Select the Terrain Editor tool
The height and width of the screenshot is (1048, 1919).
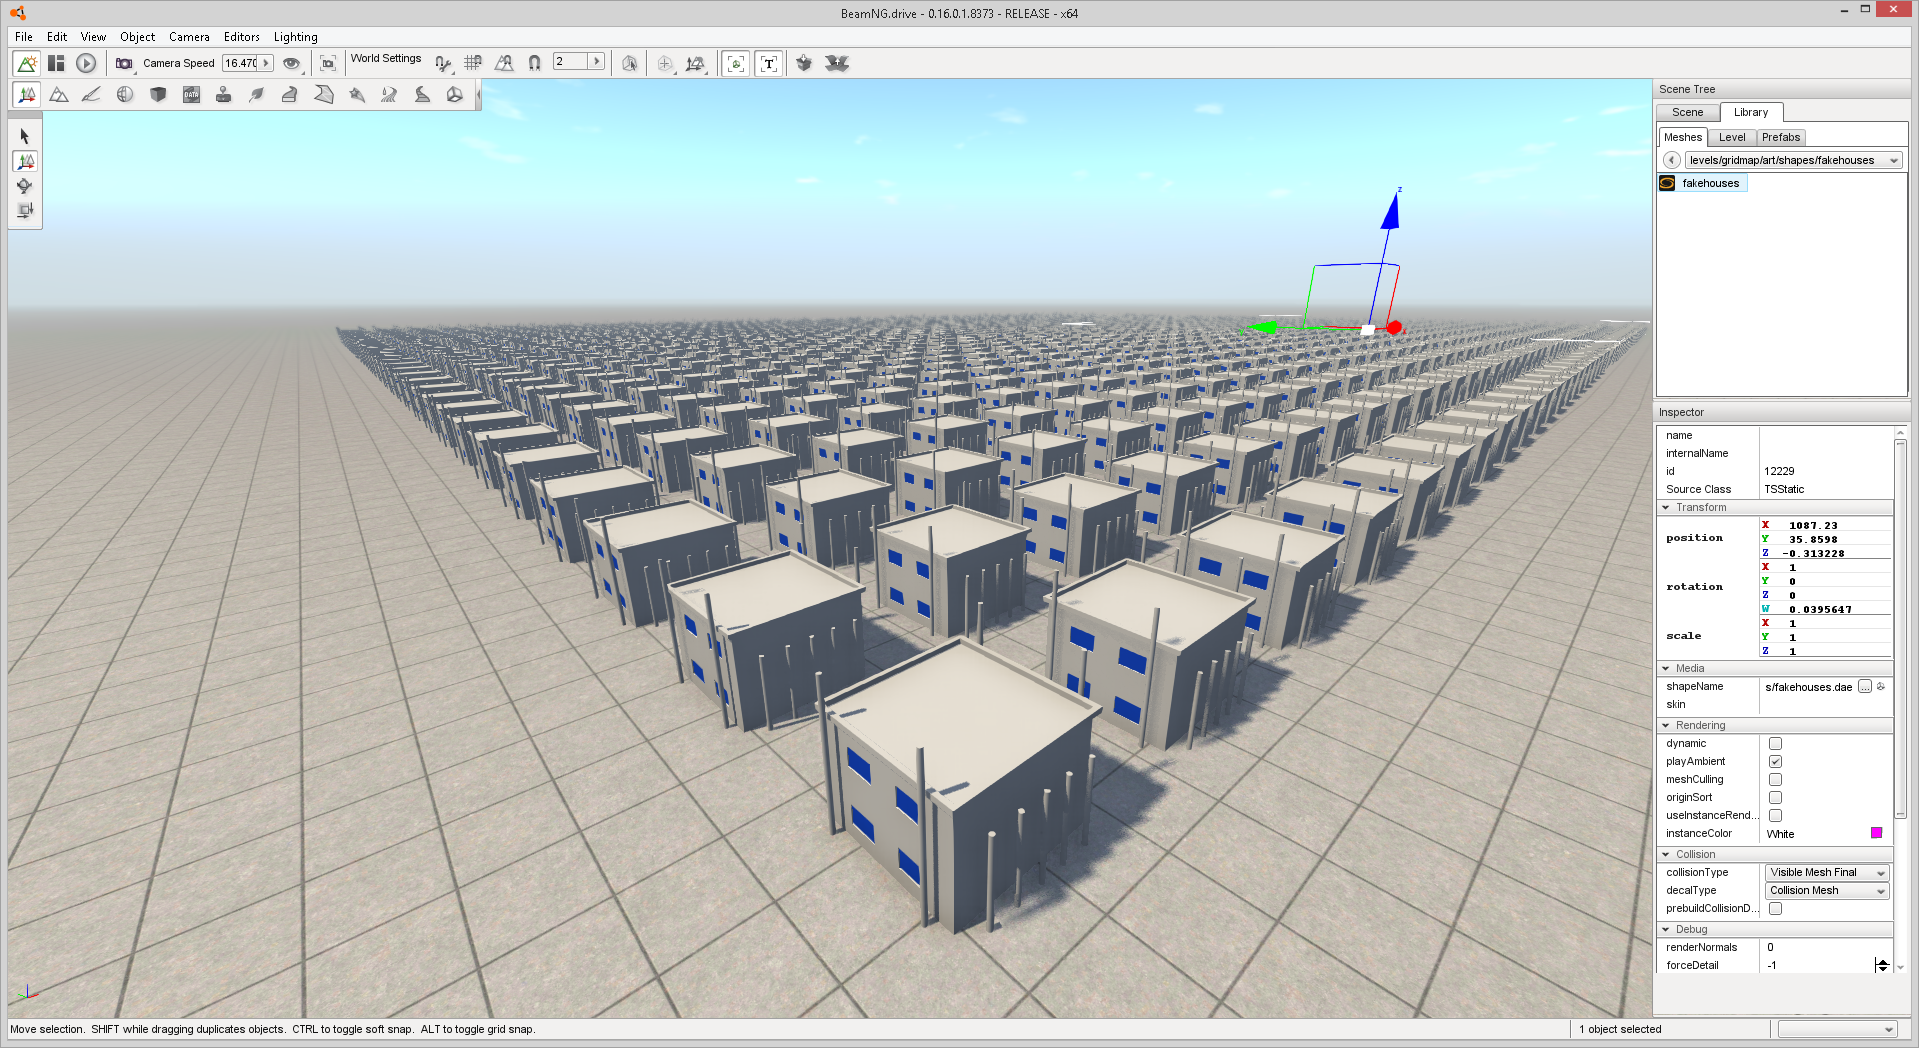(59, 95)
